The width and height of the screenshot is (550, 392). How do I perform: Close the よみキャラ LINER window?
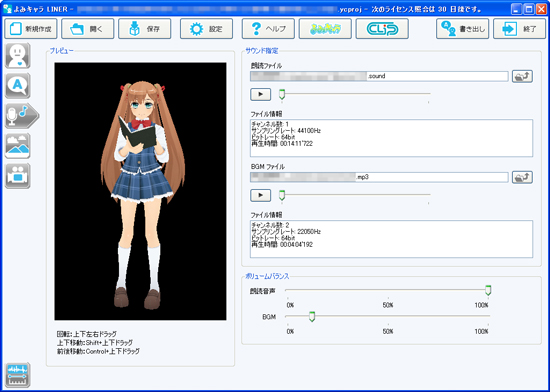click(x=541, y=9)
